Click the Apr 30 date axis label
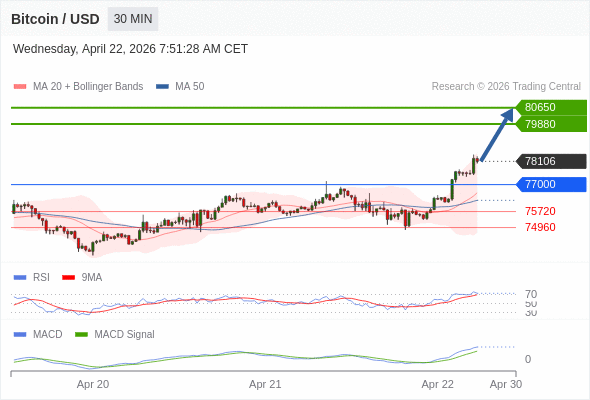 (506, 384)
